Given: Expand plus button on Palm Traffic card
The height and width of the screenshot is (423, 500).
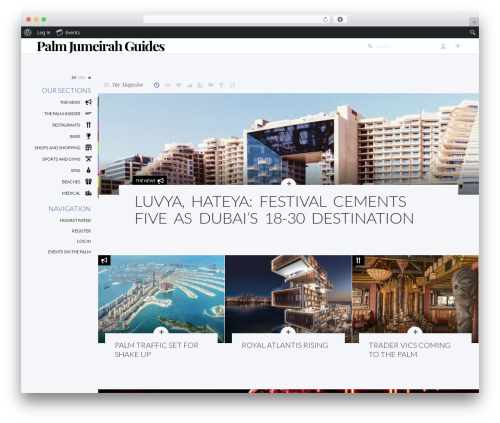Looking at the screenshot, I should tap(161, 332).
